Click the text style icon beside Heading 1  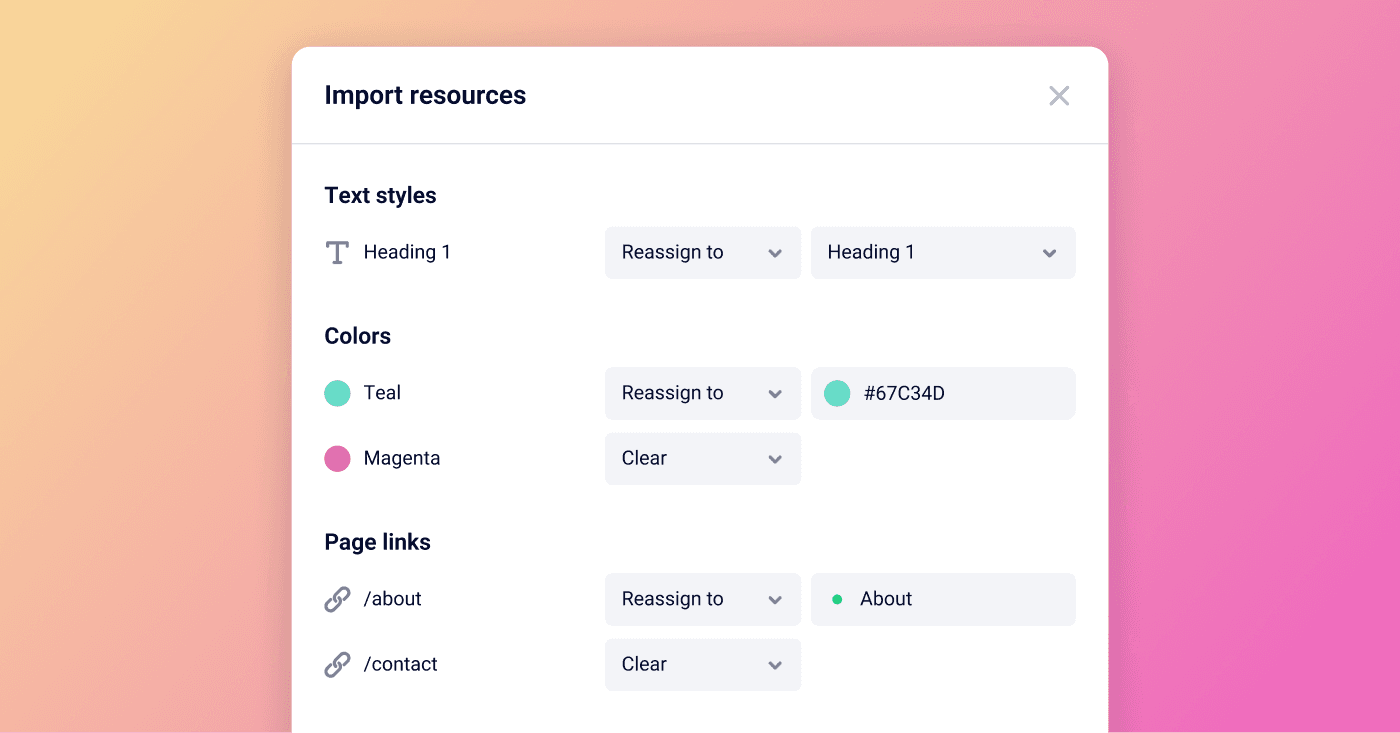point(337,252)
